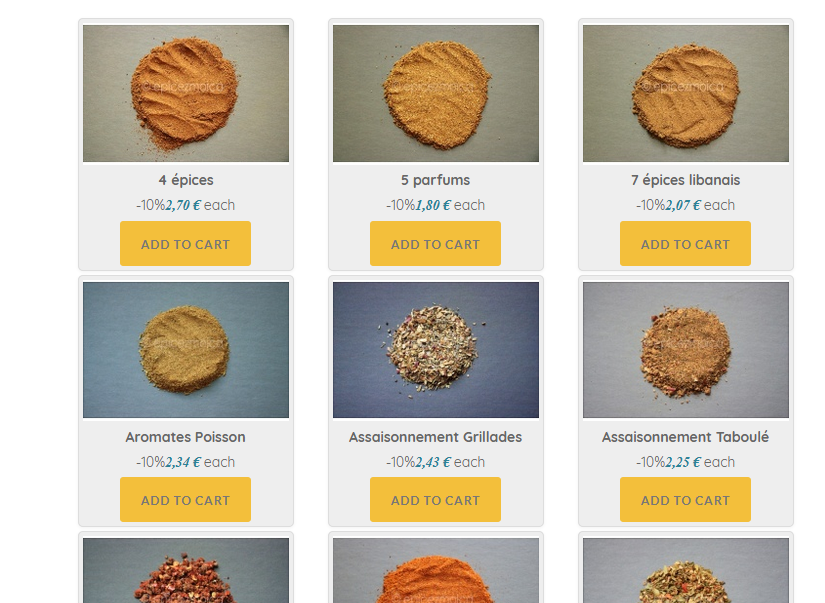This screenshot has width=825, height=603.
Task: Open the Assaisonnement Taboulé product photo
Action: [x=686, y=350]
